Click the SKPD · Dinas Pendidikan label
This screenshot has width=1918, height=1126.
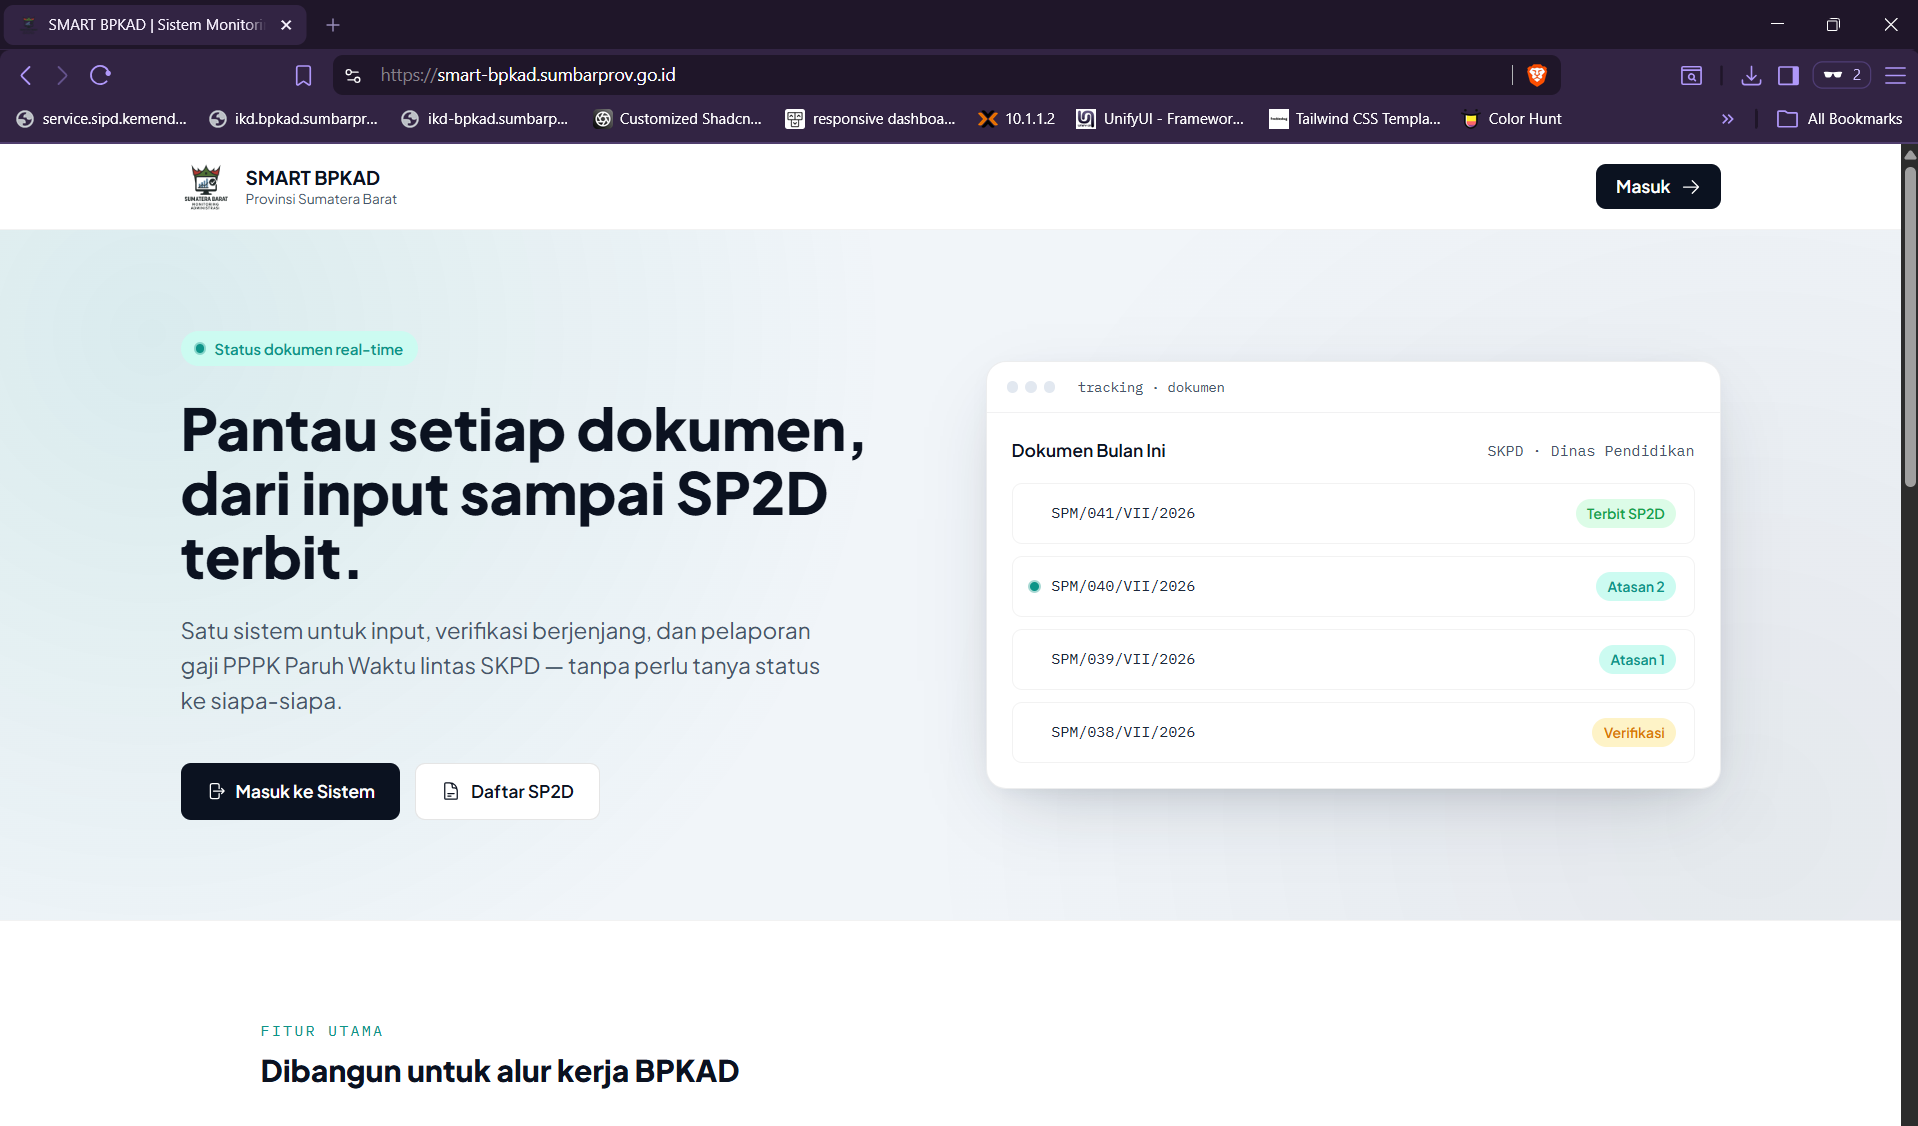tap(1590, 451)
